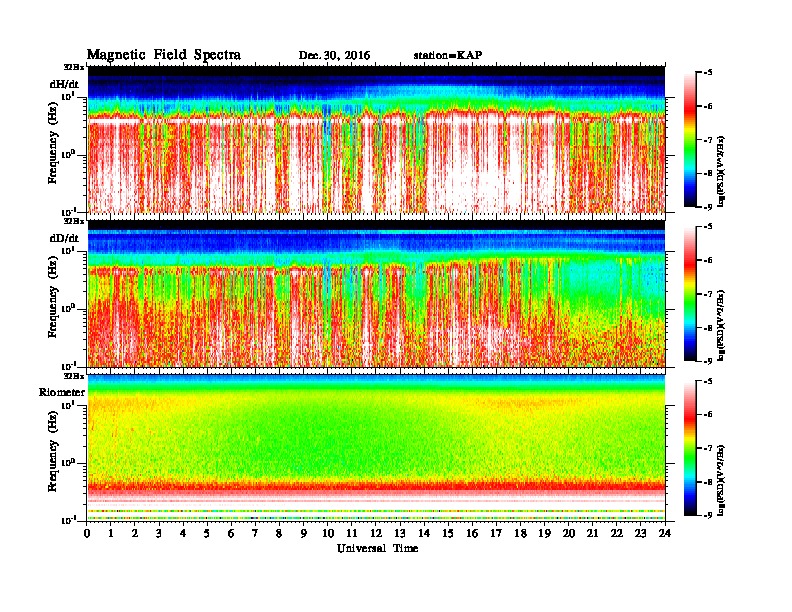Click the dH/dt panel color scale bar
Image resolution: width=792 pixels, height=612 pixels.
pos(690,140)
